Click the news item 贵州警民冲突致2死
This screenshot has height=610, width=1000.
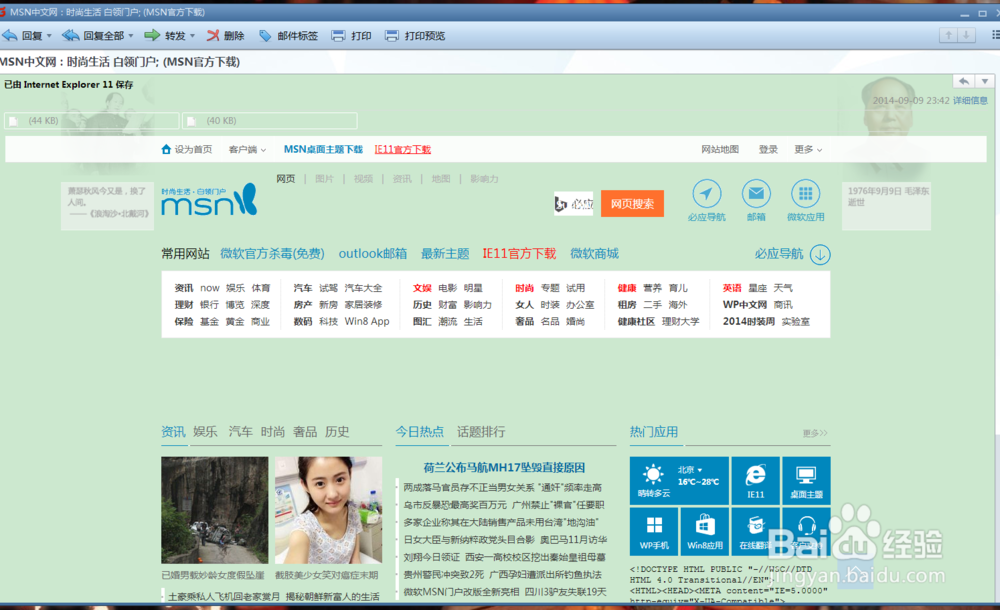444,574
